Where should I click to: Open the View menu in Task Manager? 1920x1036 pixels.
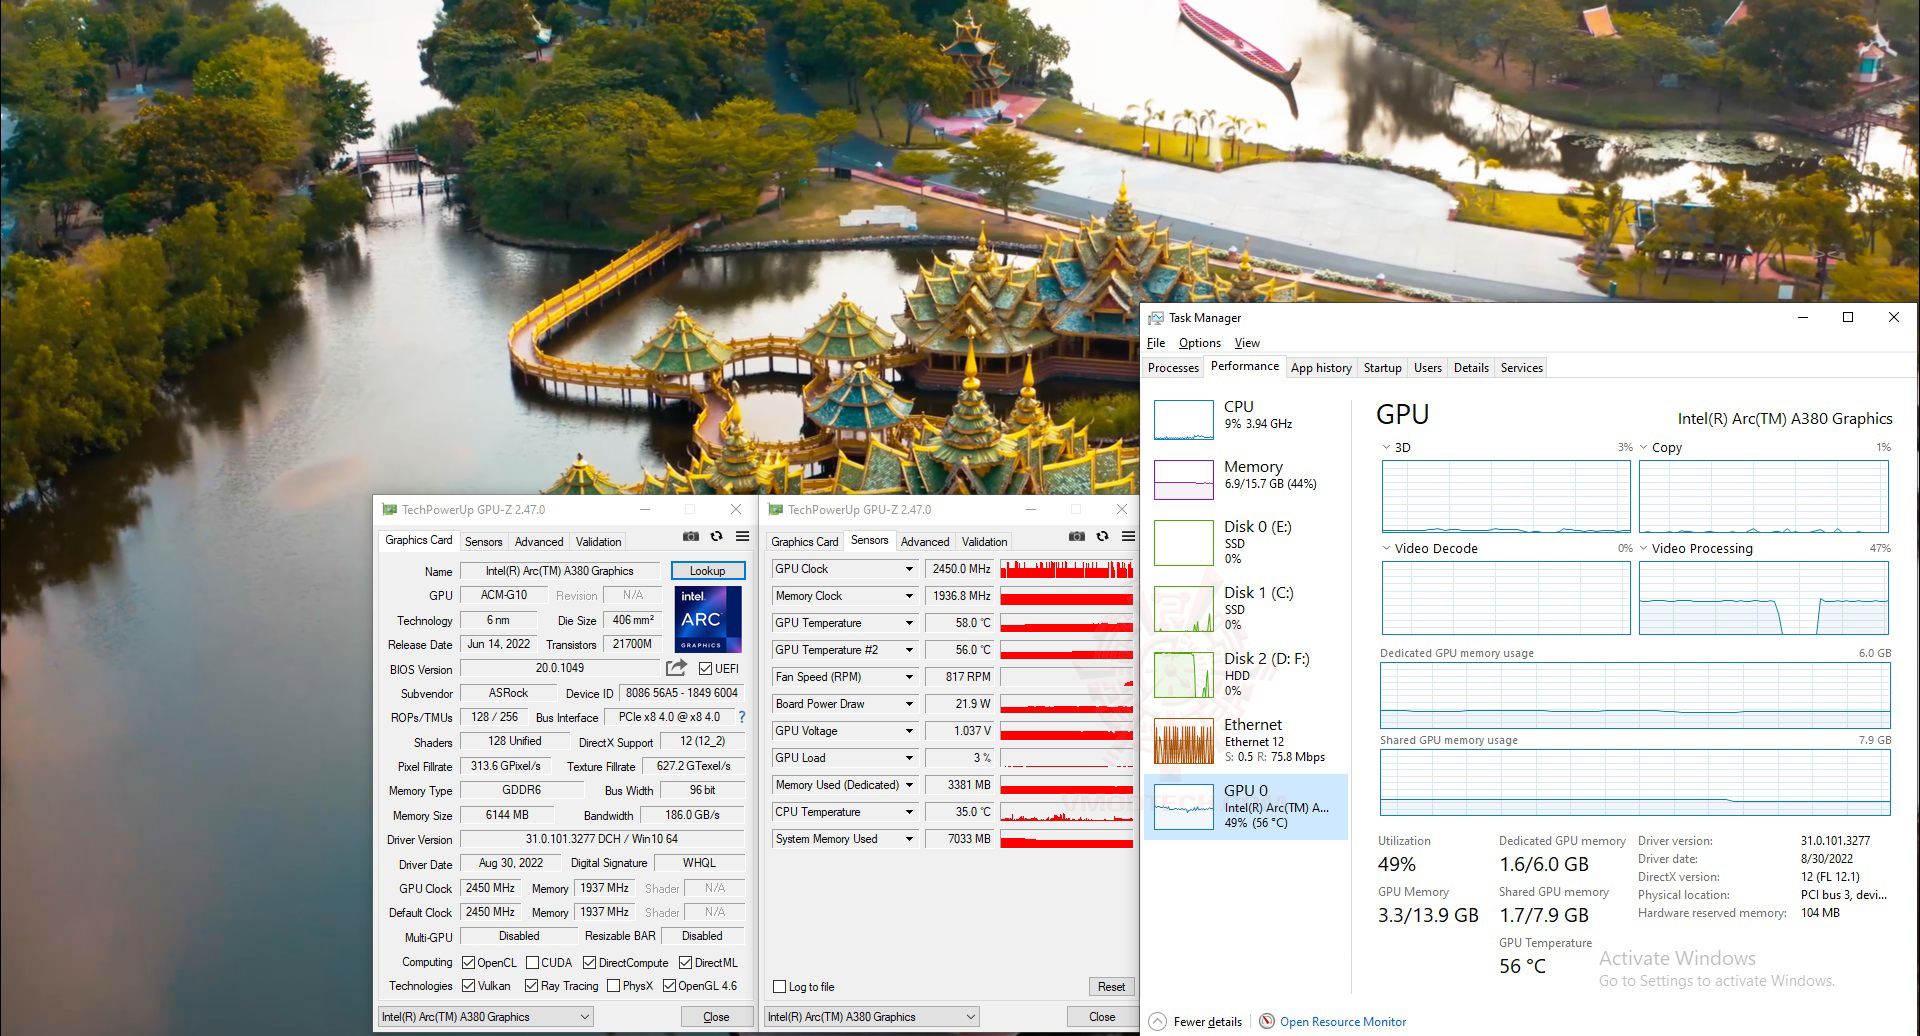point(1247,343)
